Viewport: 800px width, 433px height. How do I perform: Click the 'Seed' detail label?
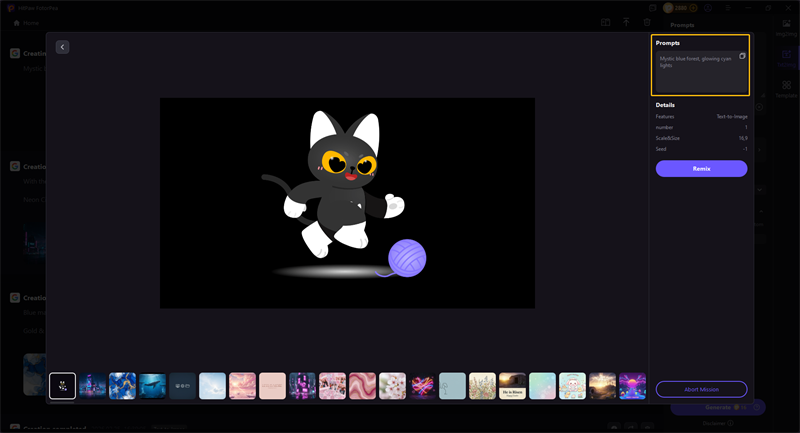[x=661, y=149]
